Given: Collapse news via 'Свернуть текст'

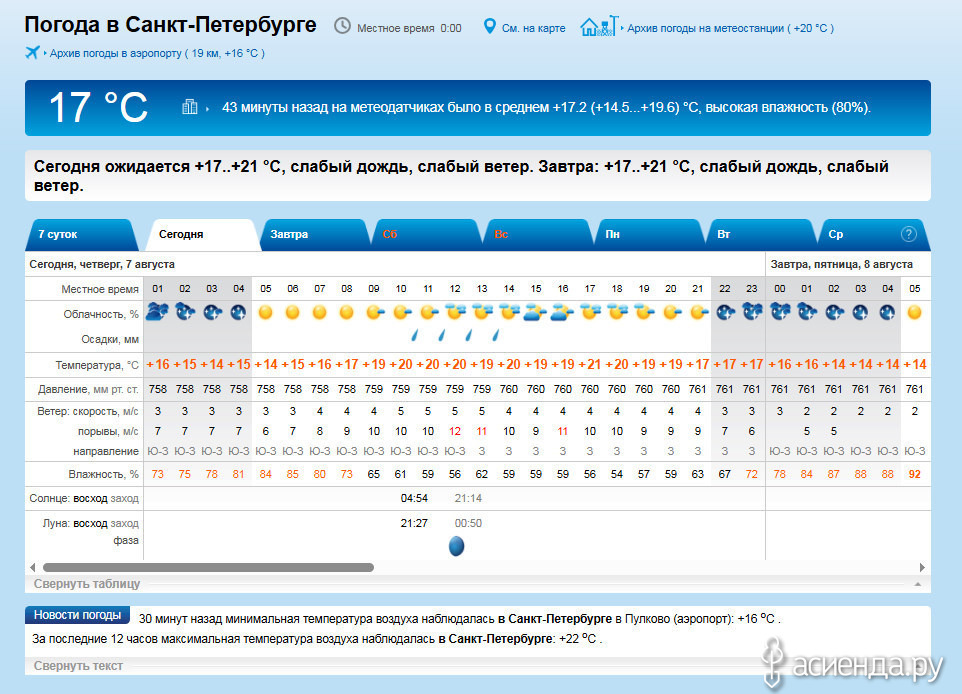Looking at the screenshot, I should coord(78,666).
